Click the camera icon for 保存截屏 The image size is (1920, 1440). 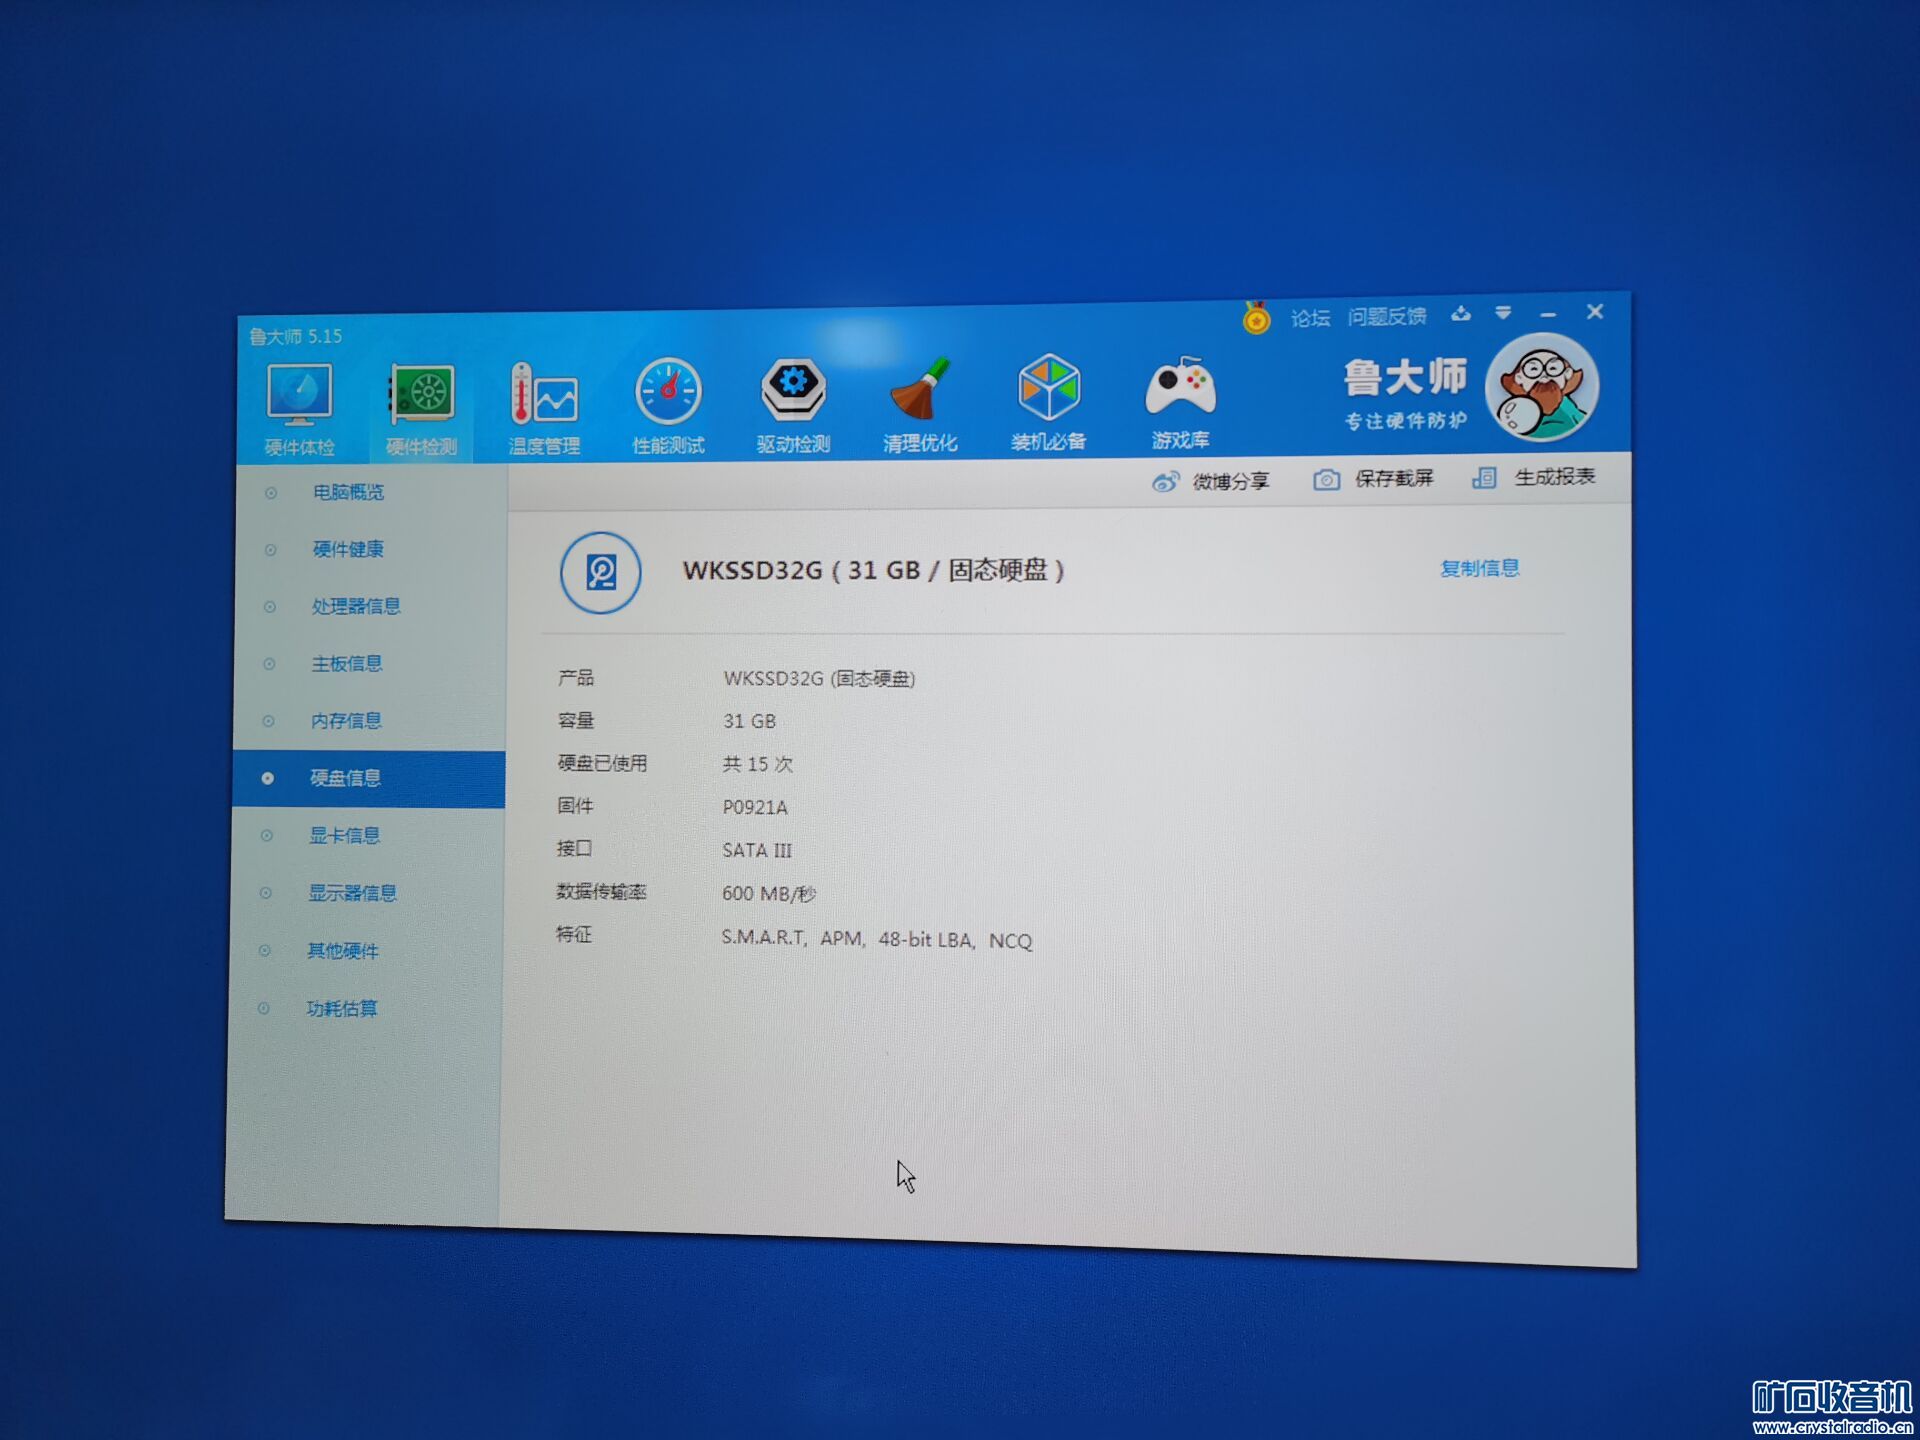point(1326,480)
